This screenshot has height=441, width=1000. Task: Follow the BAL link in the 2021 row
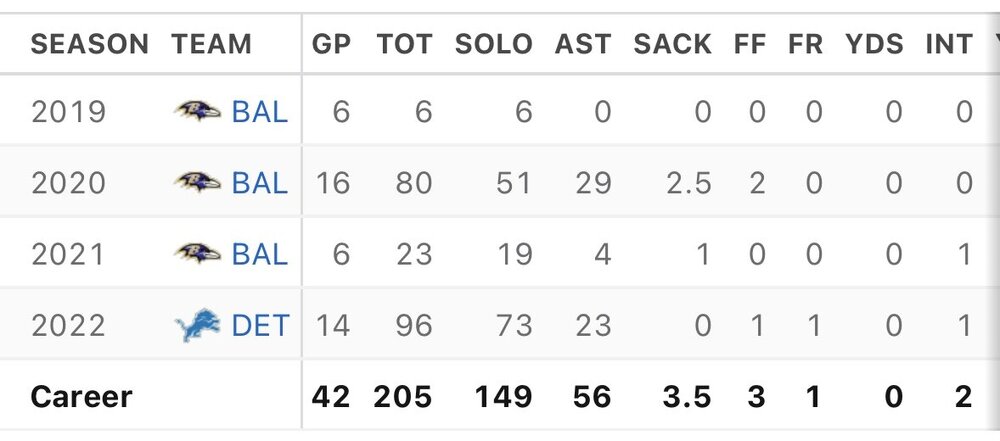[260, 254]
